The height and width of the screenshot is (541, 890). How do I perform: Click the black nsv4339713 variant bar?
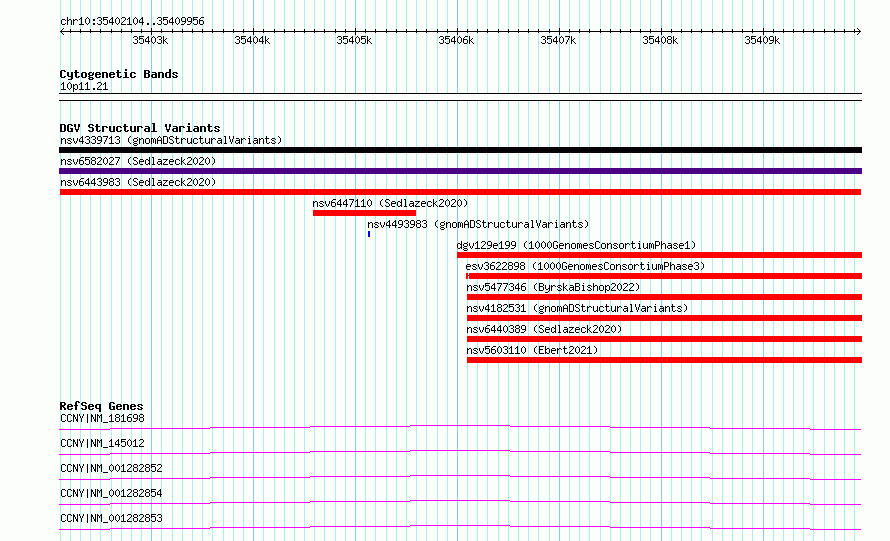(460, 150)
